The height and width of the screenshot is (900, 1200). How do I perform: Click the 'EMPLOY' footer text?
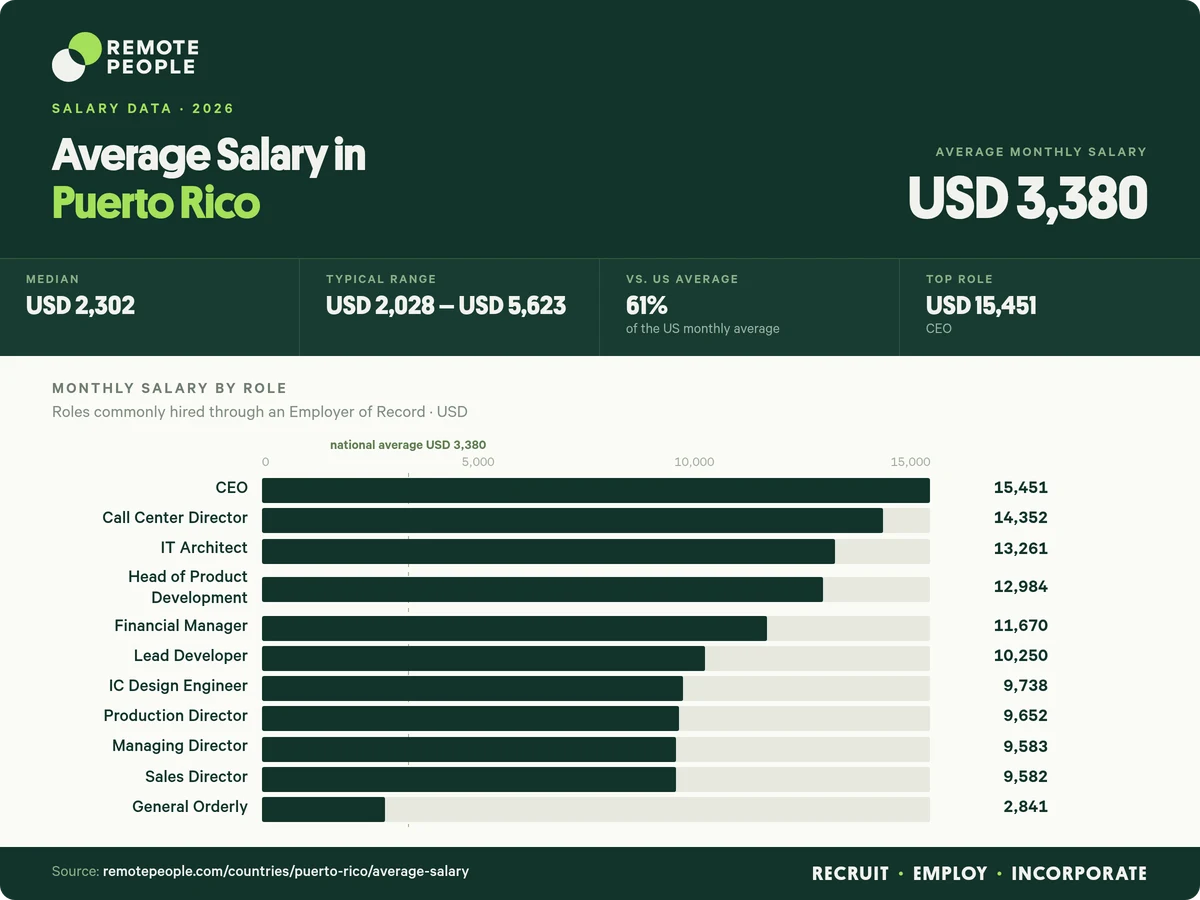click(x=950, y=873)
